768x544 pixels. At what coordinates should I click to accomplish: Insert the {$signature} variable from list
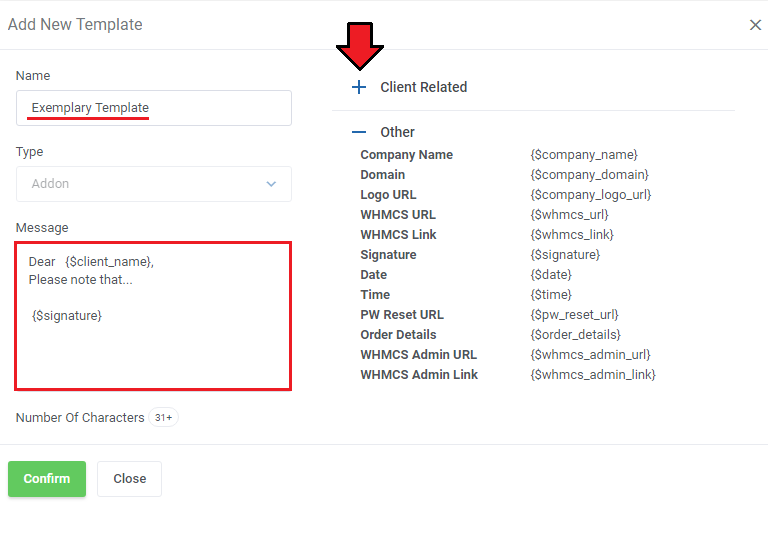565,255
